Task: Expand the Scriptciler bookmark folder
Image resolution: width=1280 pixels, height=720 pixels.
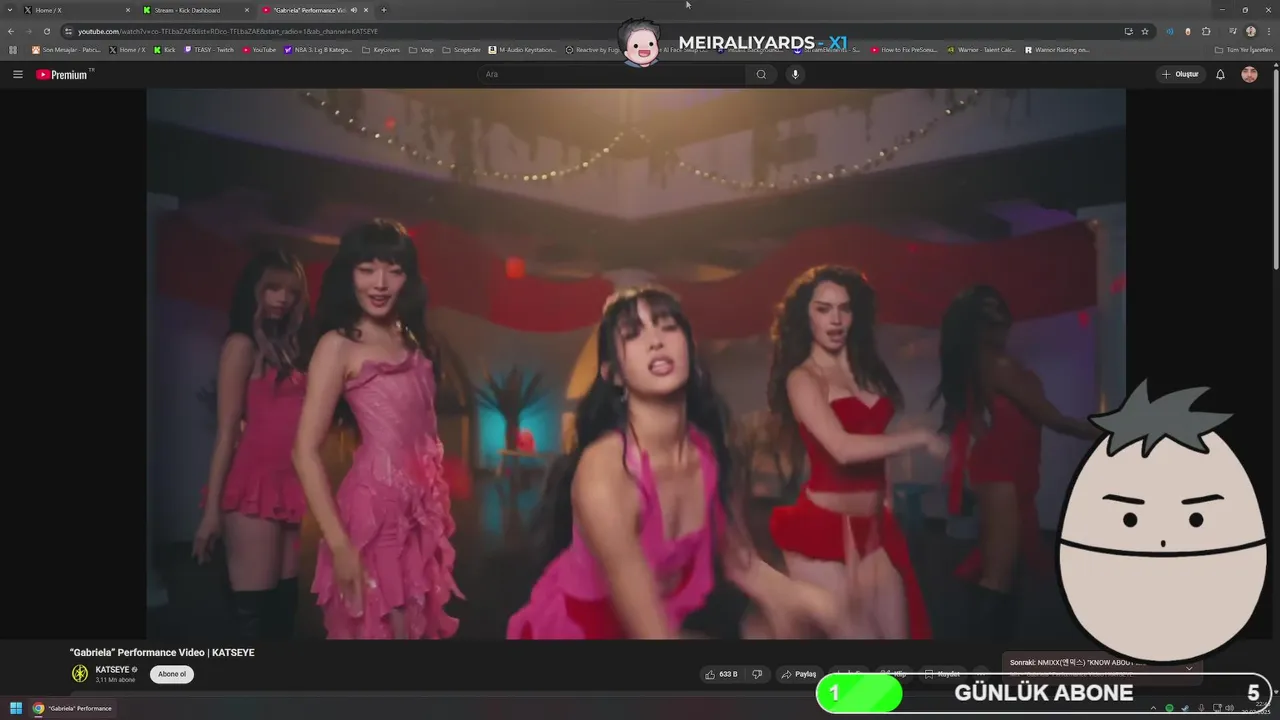Action: tap(462, 49)
